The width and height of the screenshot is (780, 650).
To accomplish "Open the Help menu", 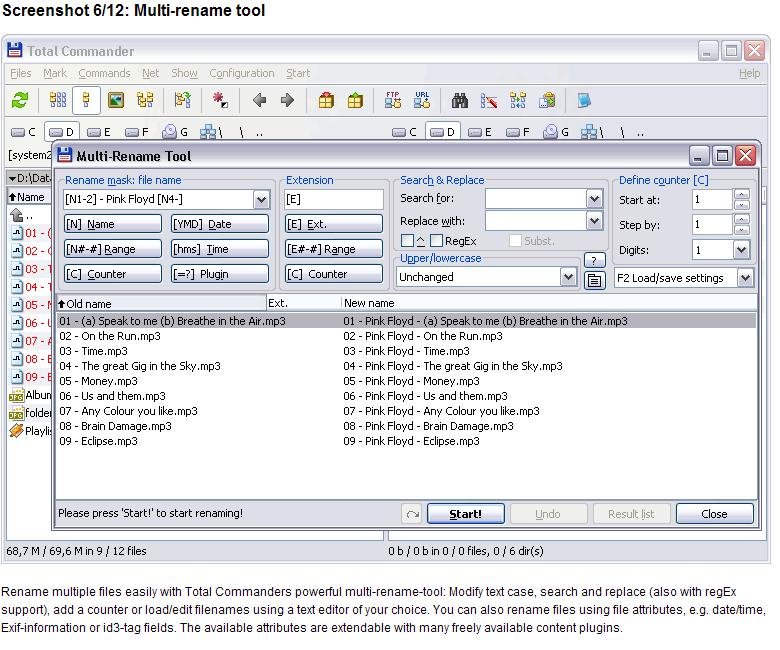I will [x=749, y=73].
